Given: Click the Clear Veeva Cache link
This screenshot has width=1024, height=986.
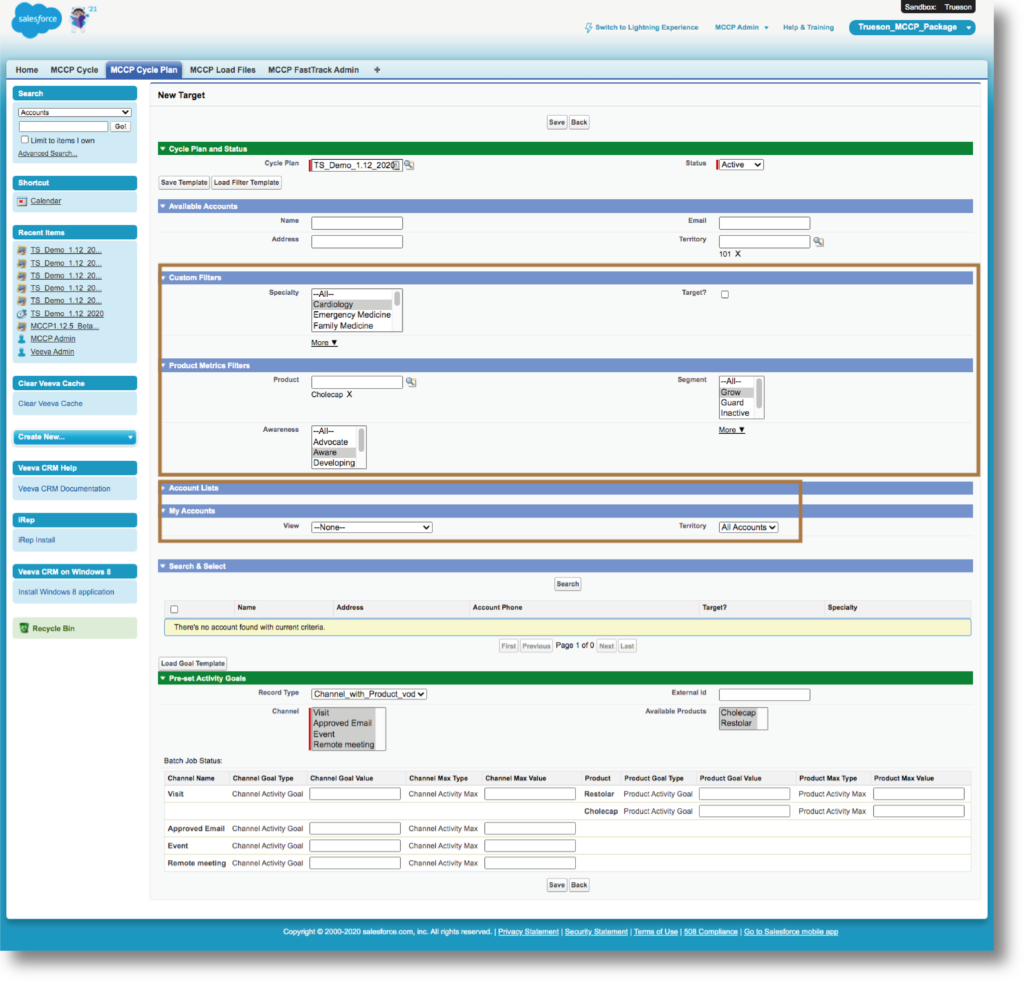Looking at the screenshot, I should tap(50, 404).
